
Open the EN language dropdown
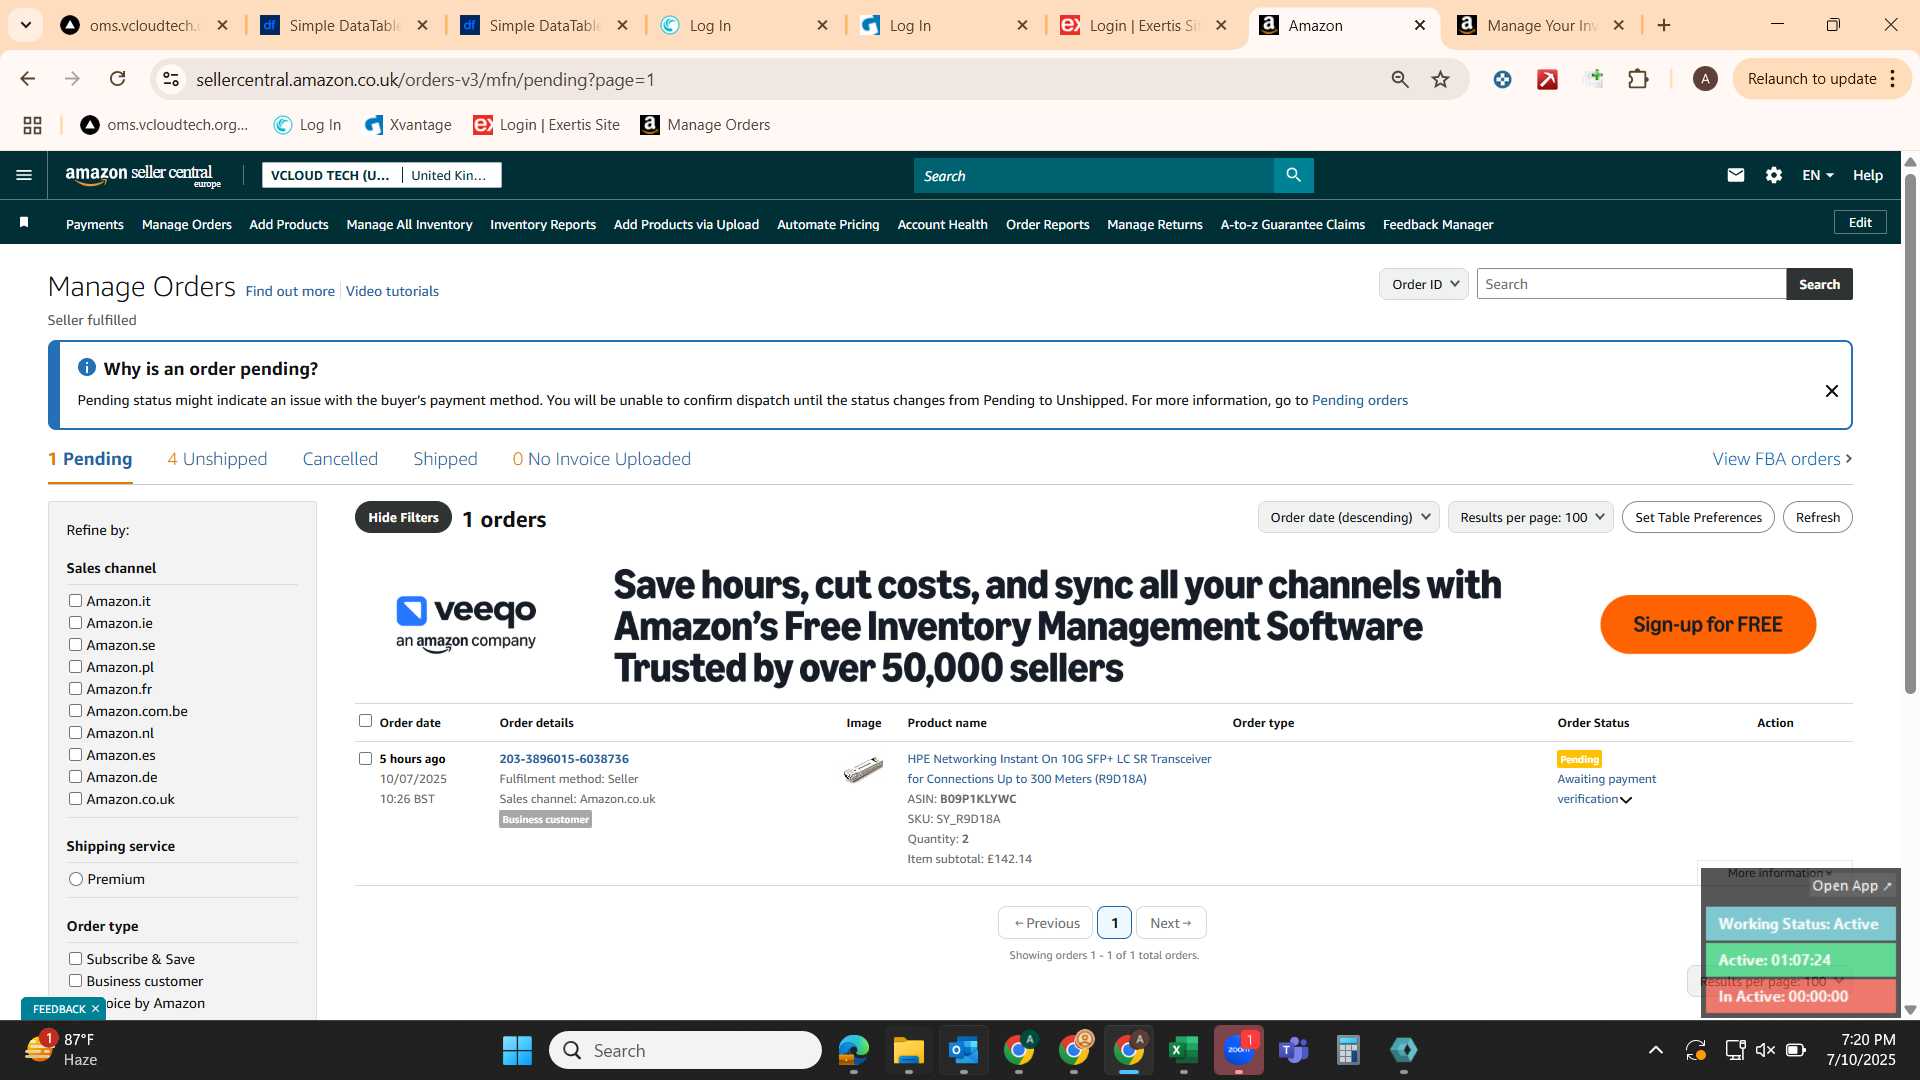point(1817,175)
